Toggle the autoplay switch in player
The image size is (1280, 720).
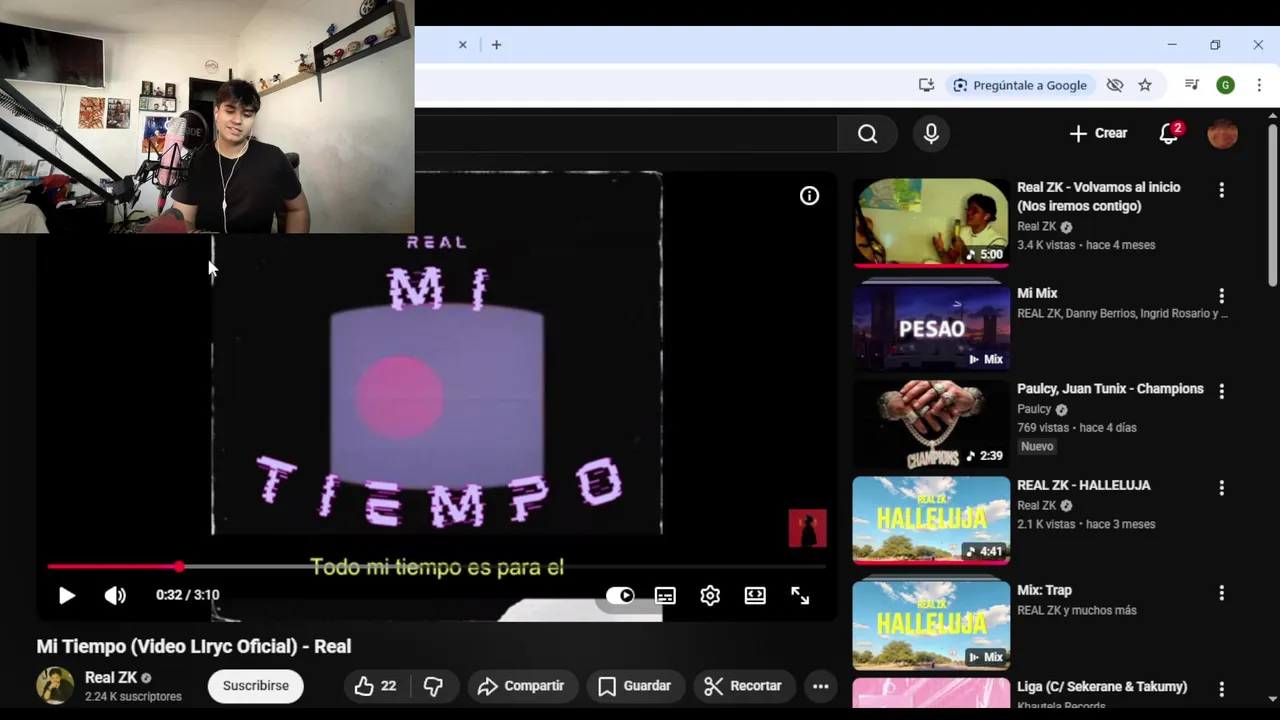620,596
